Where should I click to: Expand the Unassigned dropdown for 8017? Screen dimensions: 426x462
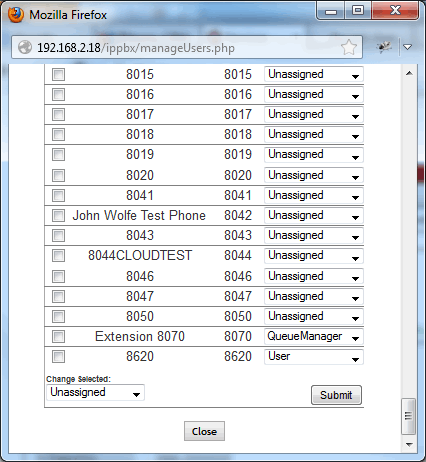[314, 114]
